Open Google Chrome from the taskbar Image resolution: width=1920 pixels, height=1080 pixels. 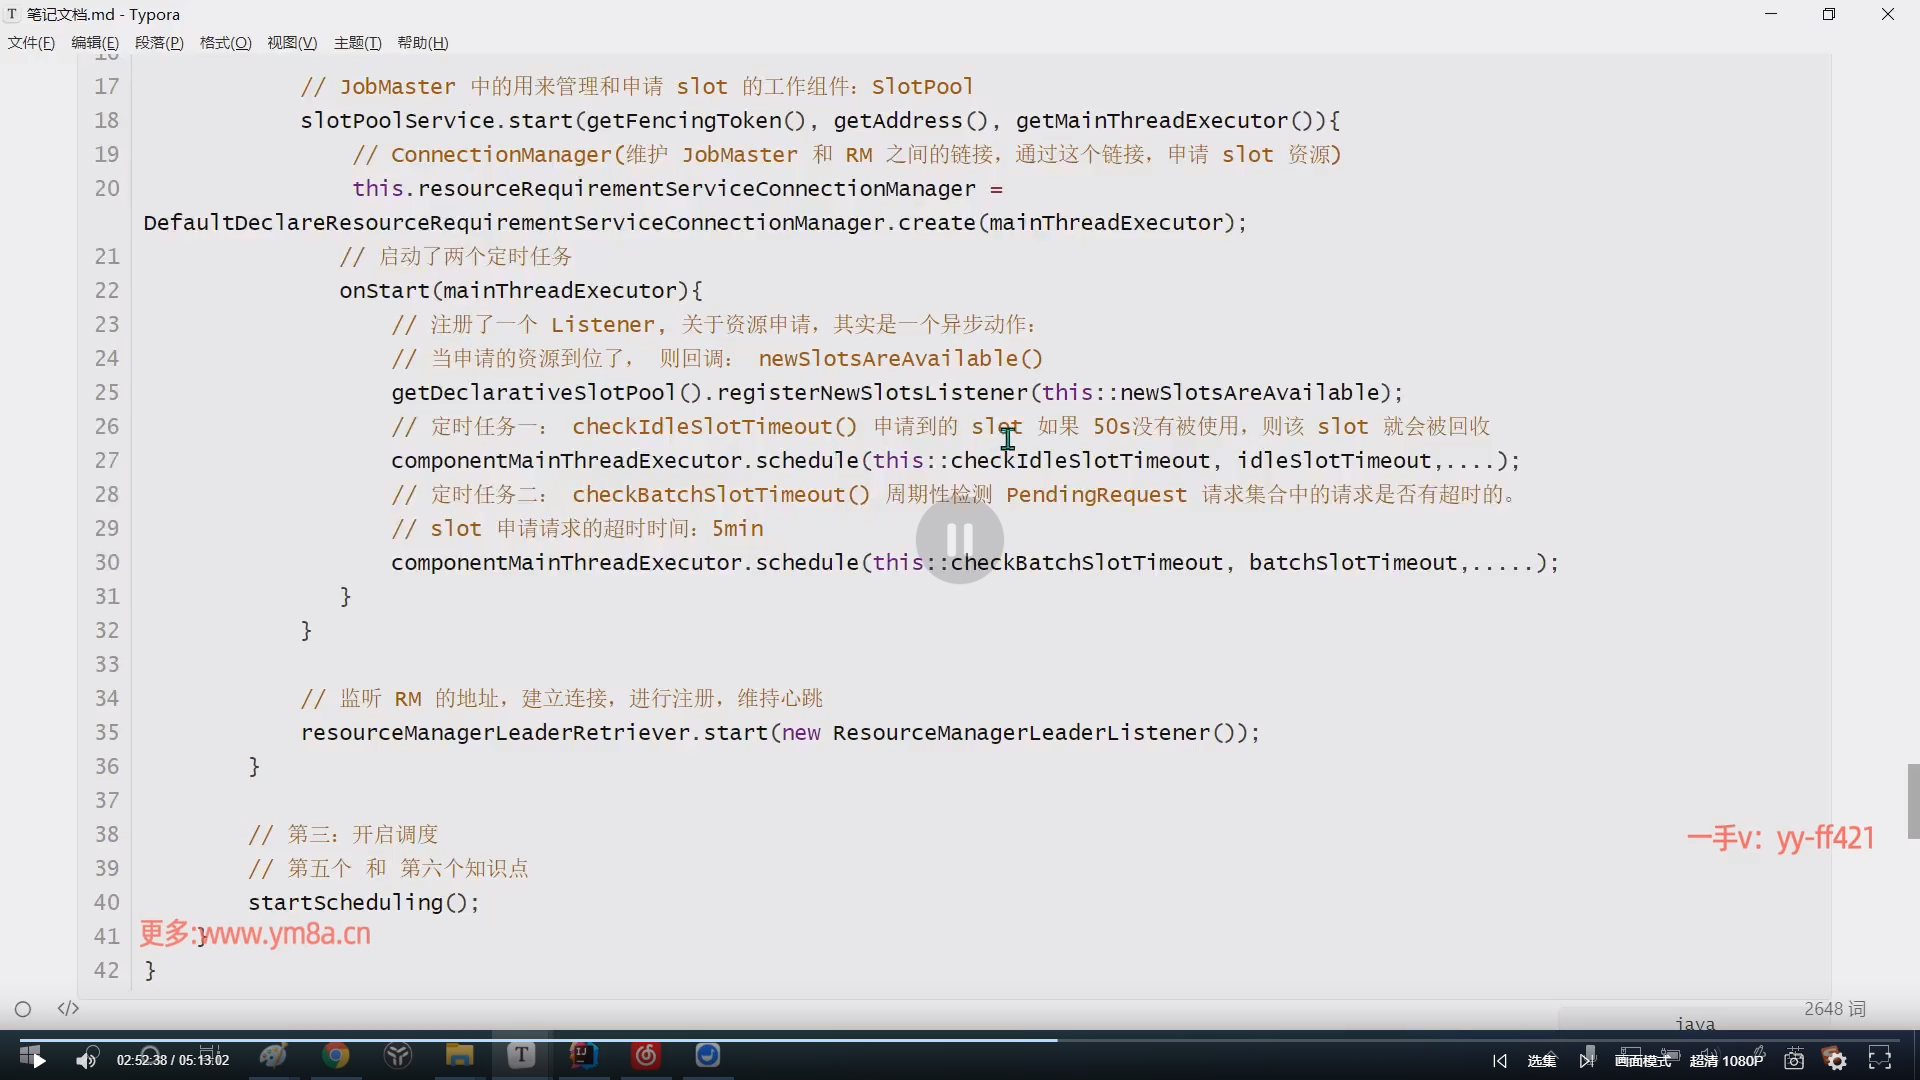(x=336, y=1055)
